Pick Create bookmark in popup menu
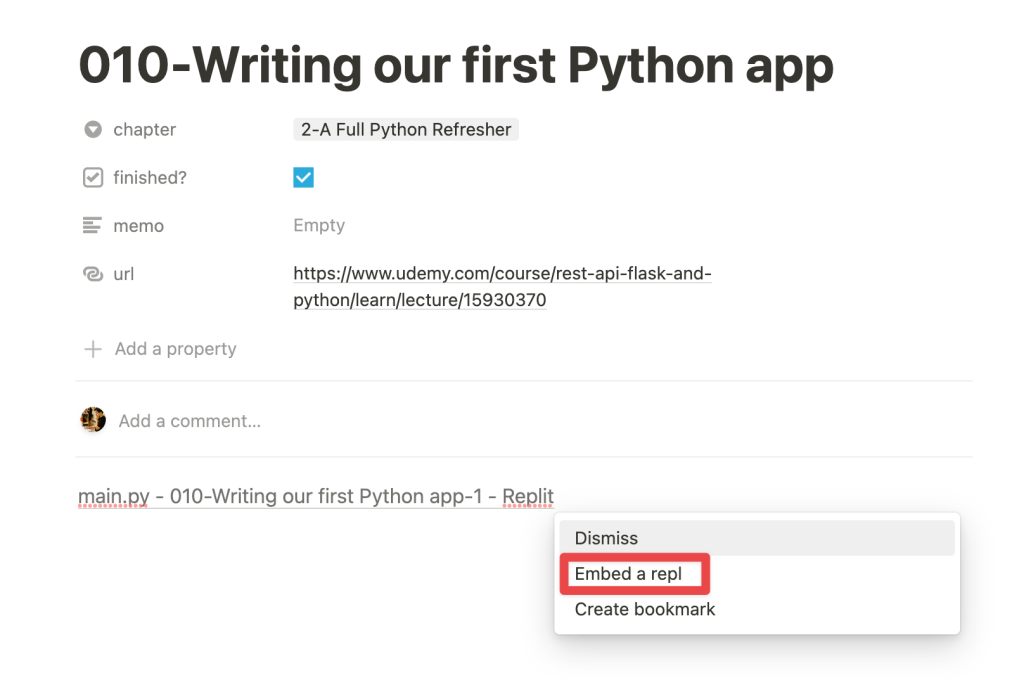The height and width of the screenshot is (692, 1024). click(x=645, y=609)
